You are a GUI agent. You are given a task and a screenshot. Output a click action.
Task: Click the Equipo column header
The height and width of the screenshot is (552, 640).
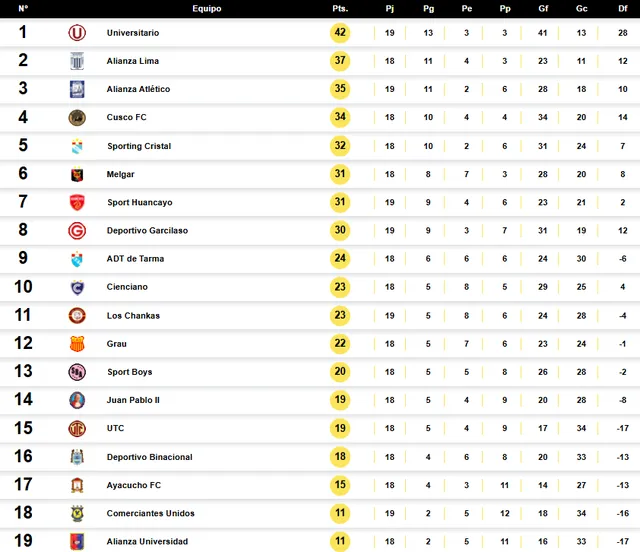coord(207,9)
